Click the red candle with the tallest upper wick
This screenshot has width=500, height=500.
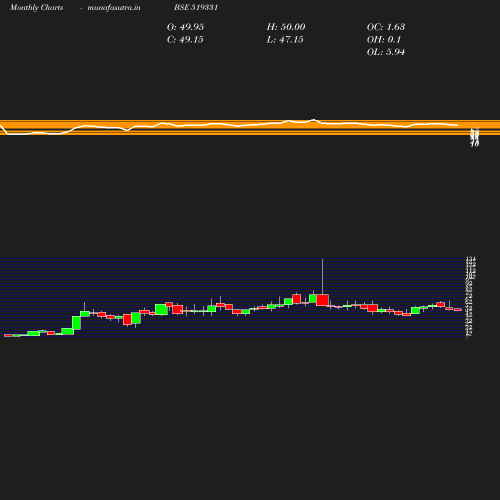322,300
